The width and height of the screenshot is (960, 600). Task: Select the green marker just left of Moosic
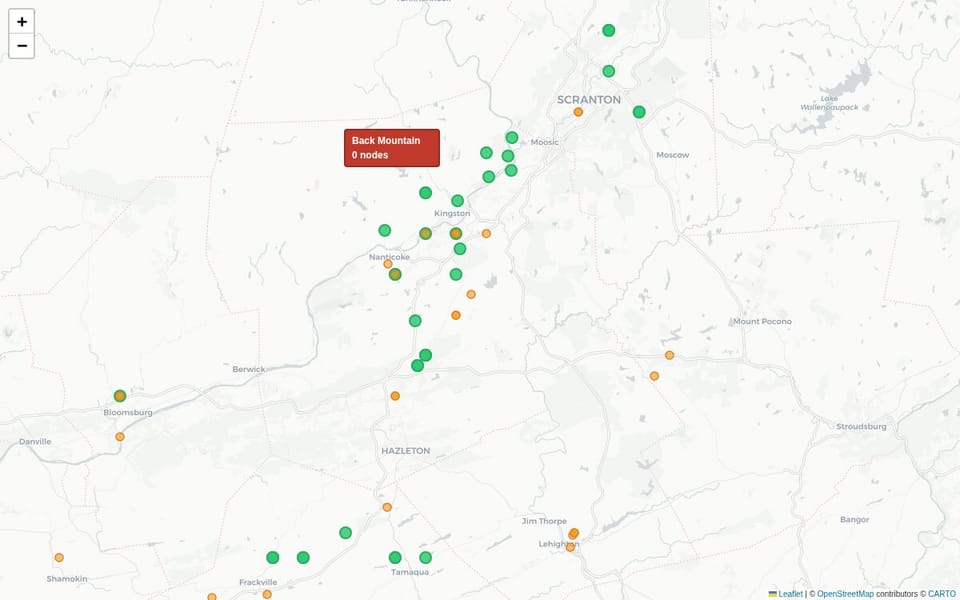point(512,138)
